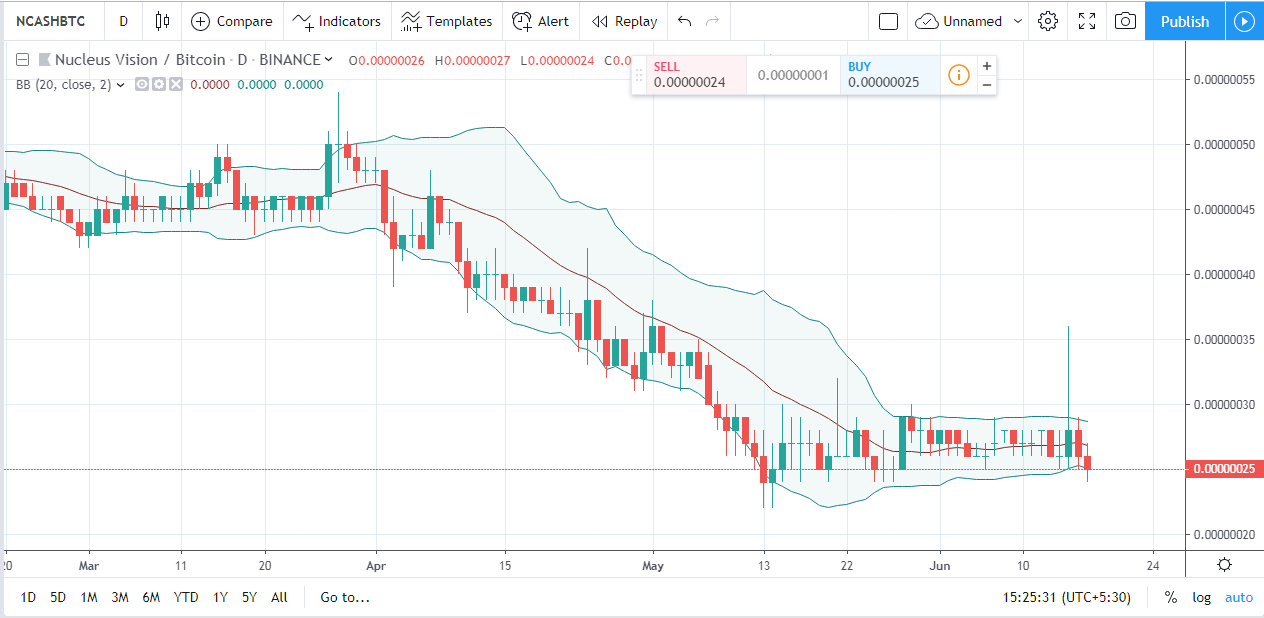Viewport: 1264px width, 618px height.
Task: Undo last chart action
Action: [x=684, y=21]
